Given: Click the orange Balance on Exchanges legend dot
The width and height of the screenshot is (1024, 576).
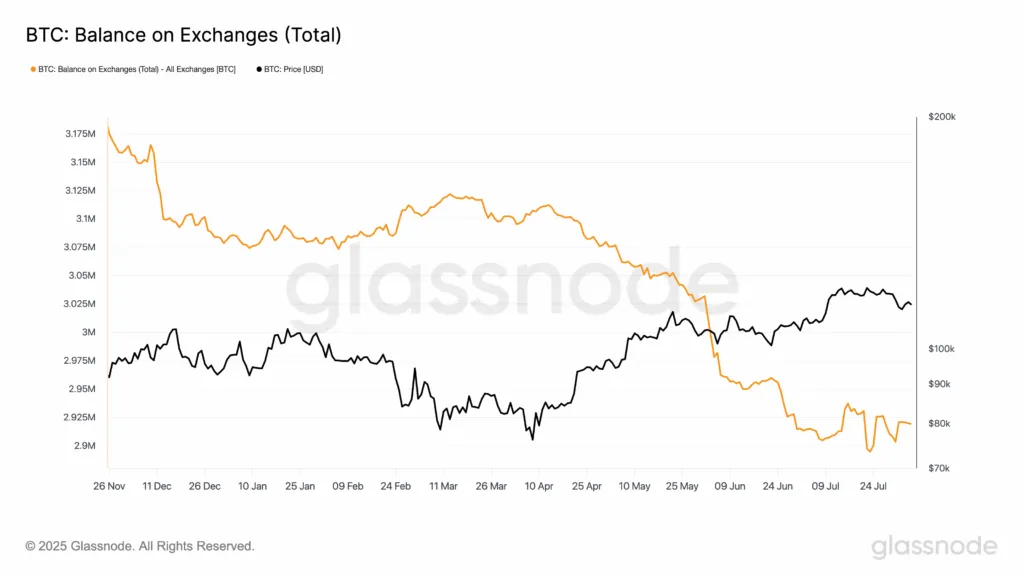Looking at the screenshot, I should [33, 69].
